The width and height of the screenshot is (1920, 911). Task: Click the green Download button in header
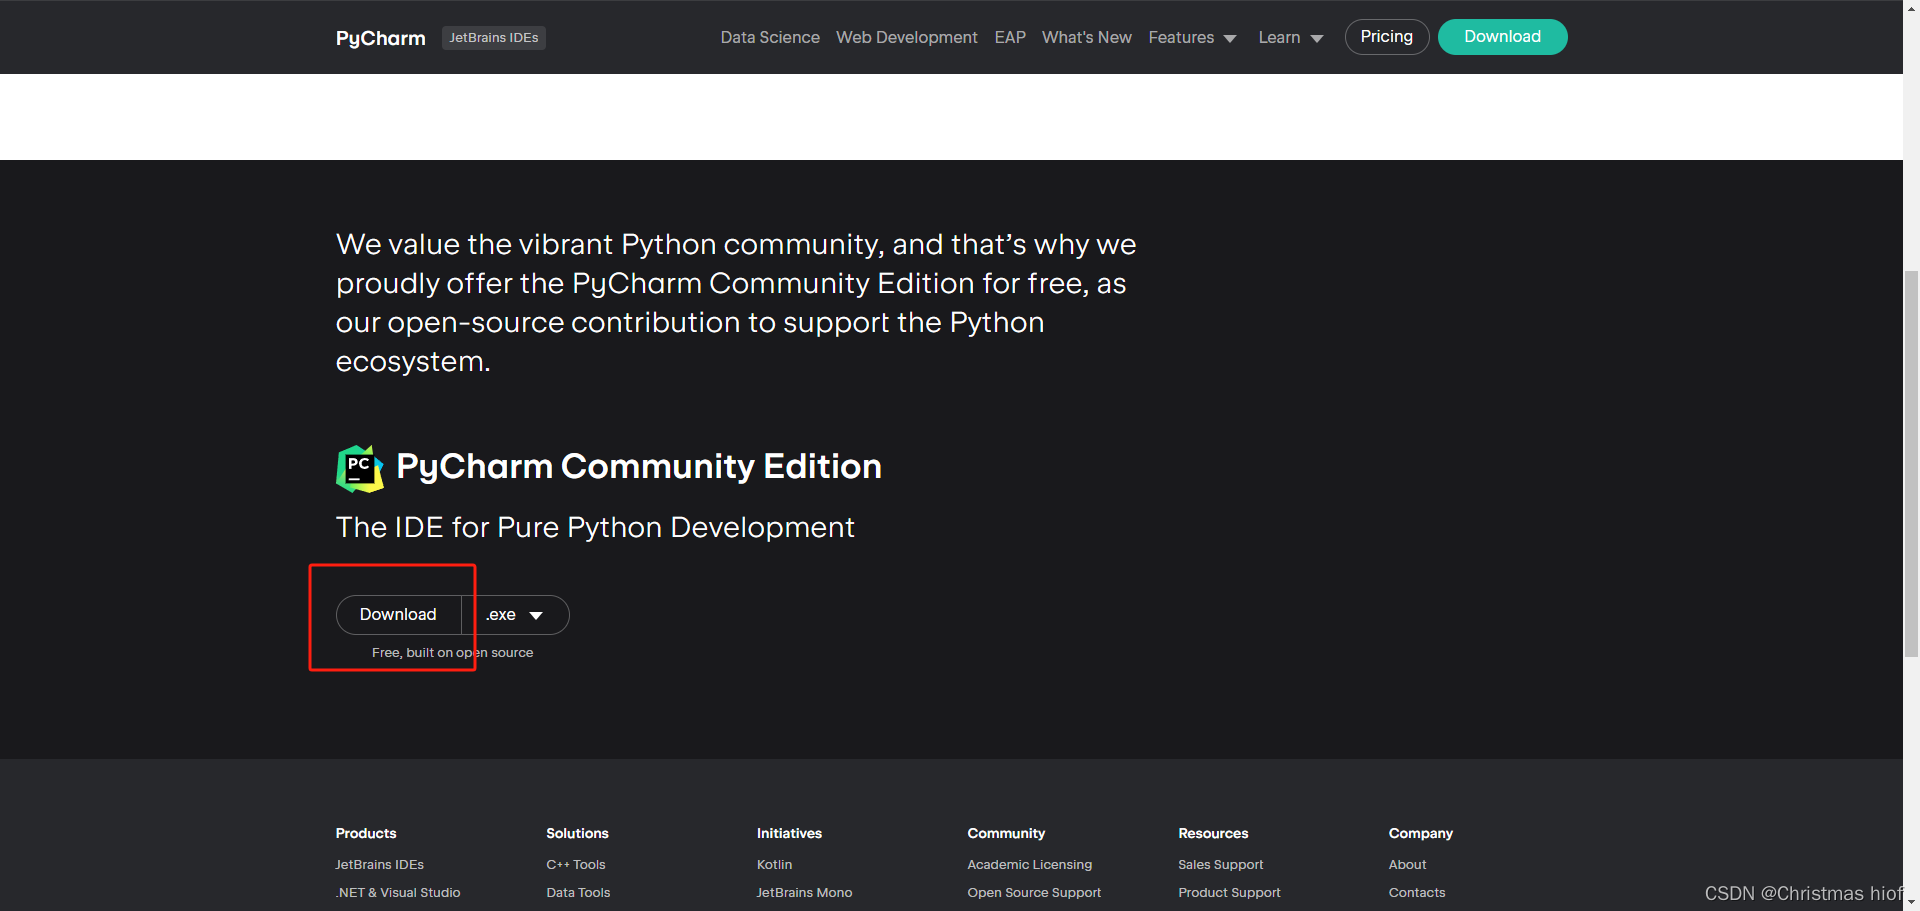click(1503, 37)
